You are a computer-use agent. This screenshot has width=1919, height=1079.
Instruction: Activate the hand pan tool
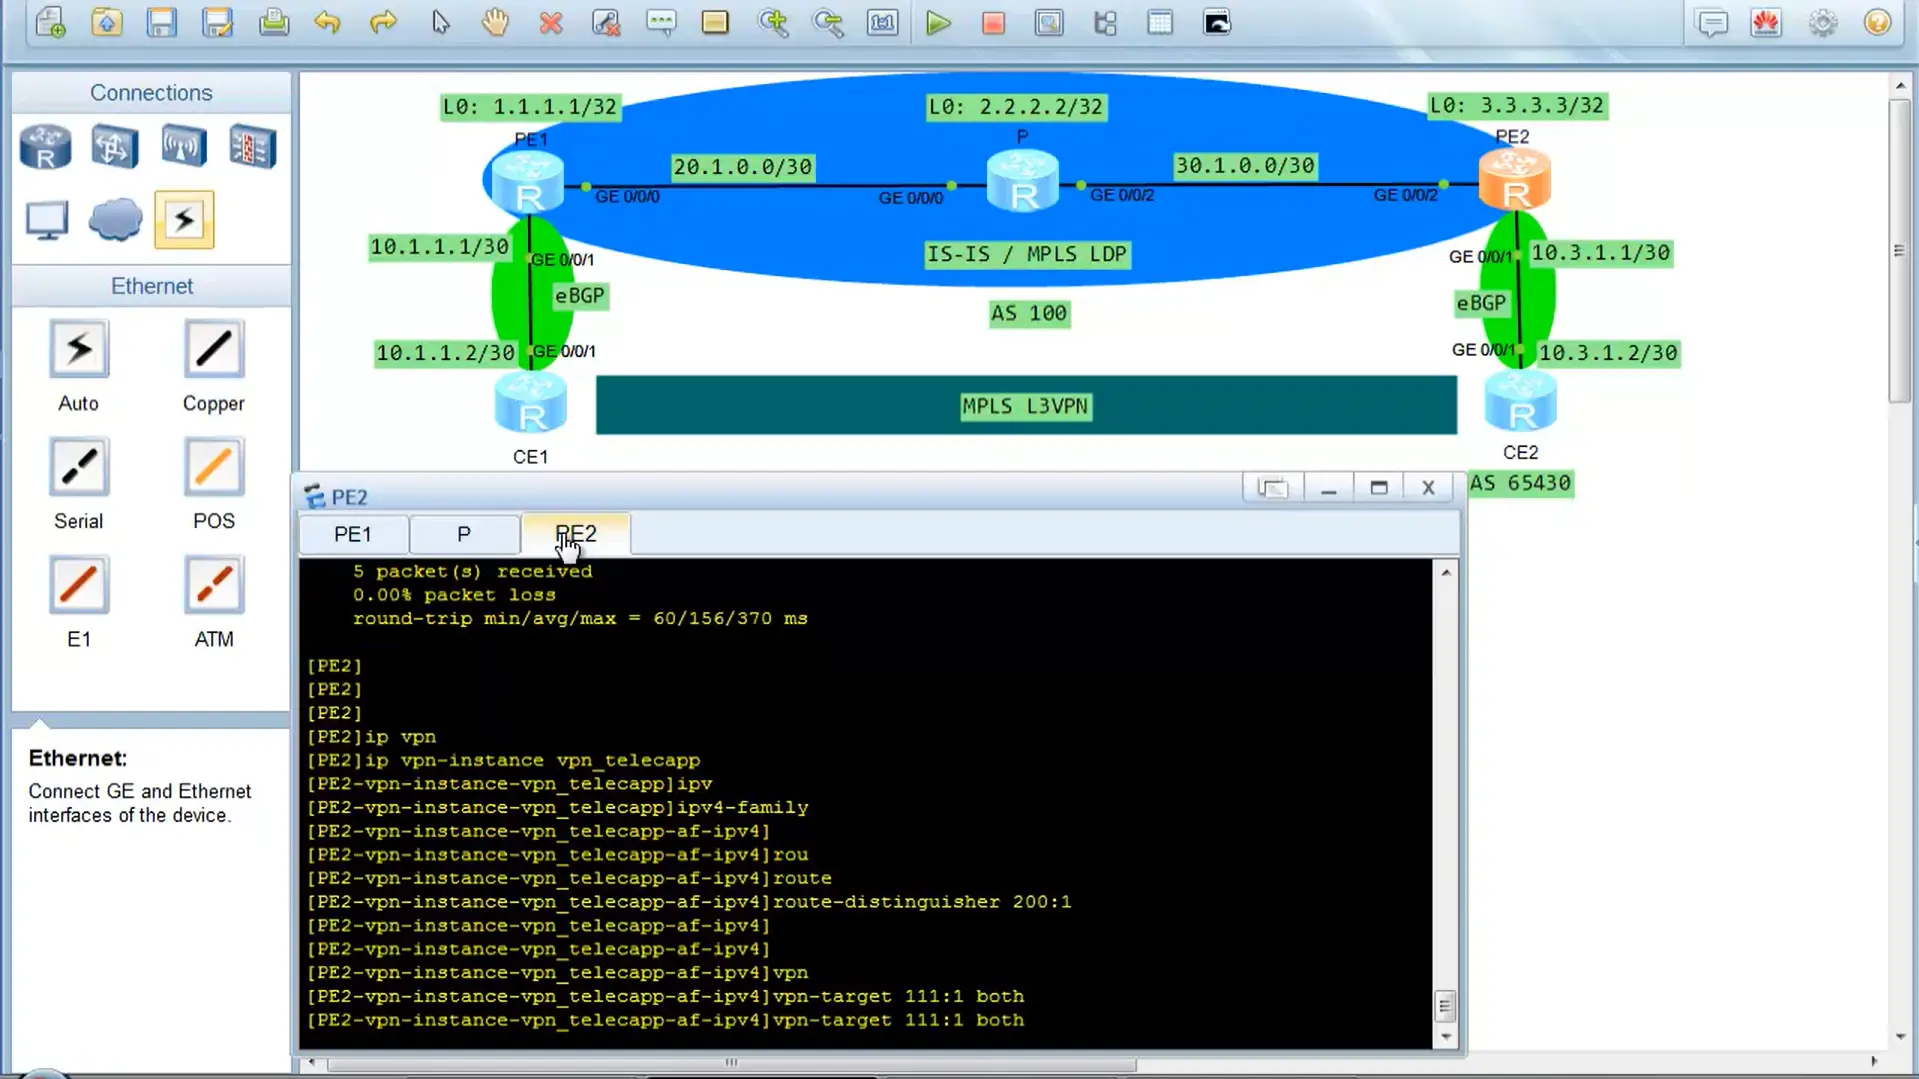pyautogui.click(x=495, y=22)
